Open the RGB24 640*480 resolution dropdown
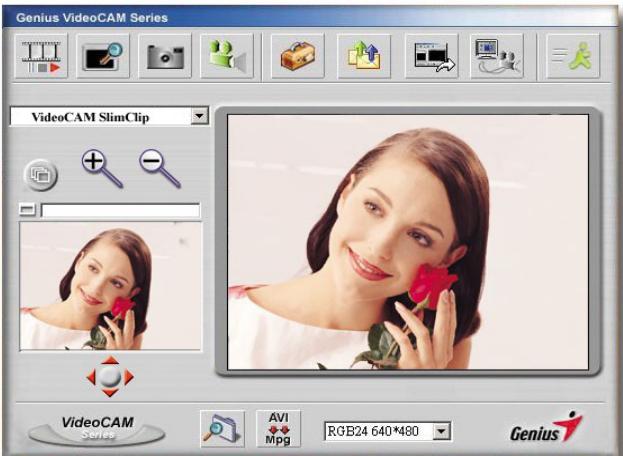 click(442, 431)
